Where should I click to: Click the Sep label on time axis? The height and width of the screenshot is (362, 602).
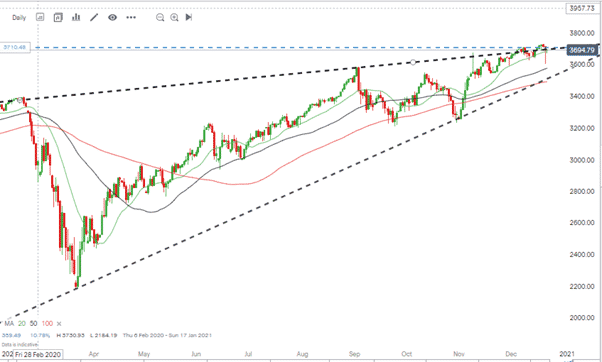[x=354, y=354]
